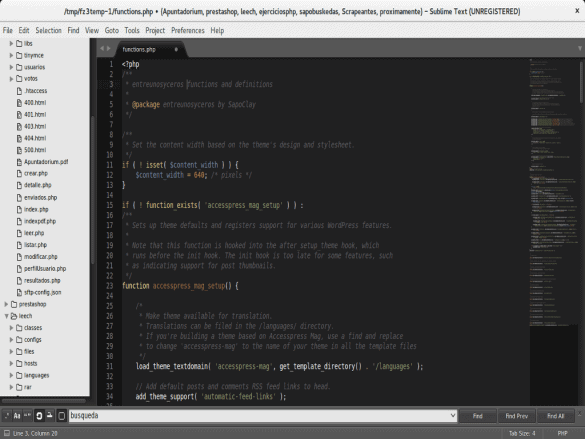Go to next tab with right arrow
The image size is (585, 439).
109,48
